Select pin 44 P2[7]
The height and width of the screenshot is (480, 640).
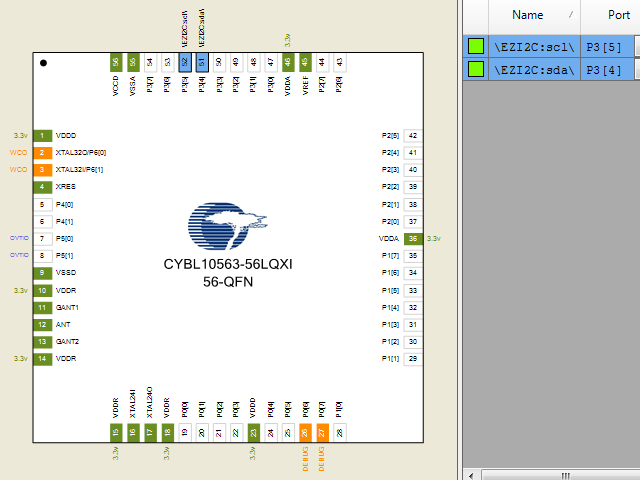322,62
